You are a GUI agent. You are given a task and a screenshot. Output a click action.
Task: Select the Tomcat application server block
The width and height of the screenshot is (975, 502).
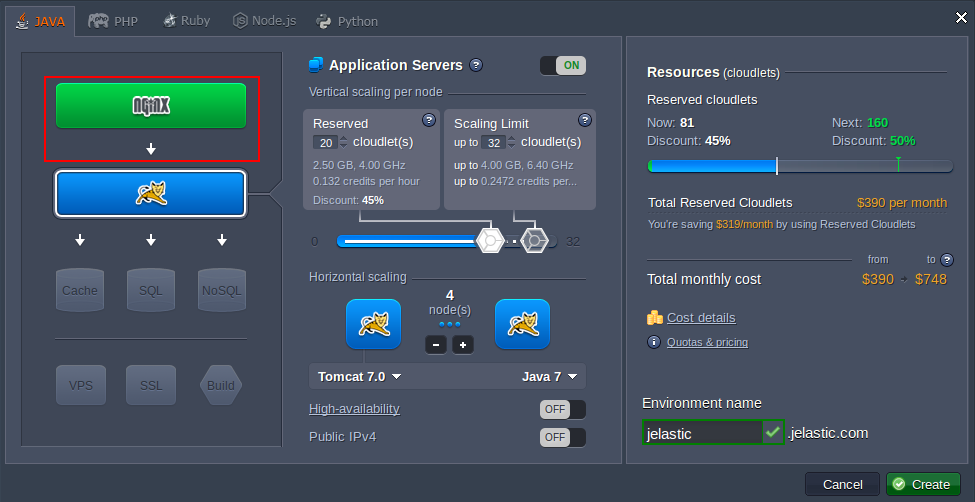click(151, 194)
